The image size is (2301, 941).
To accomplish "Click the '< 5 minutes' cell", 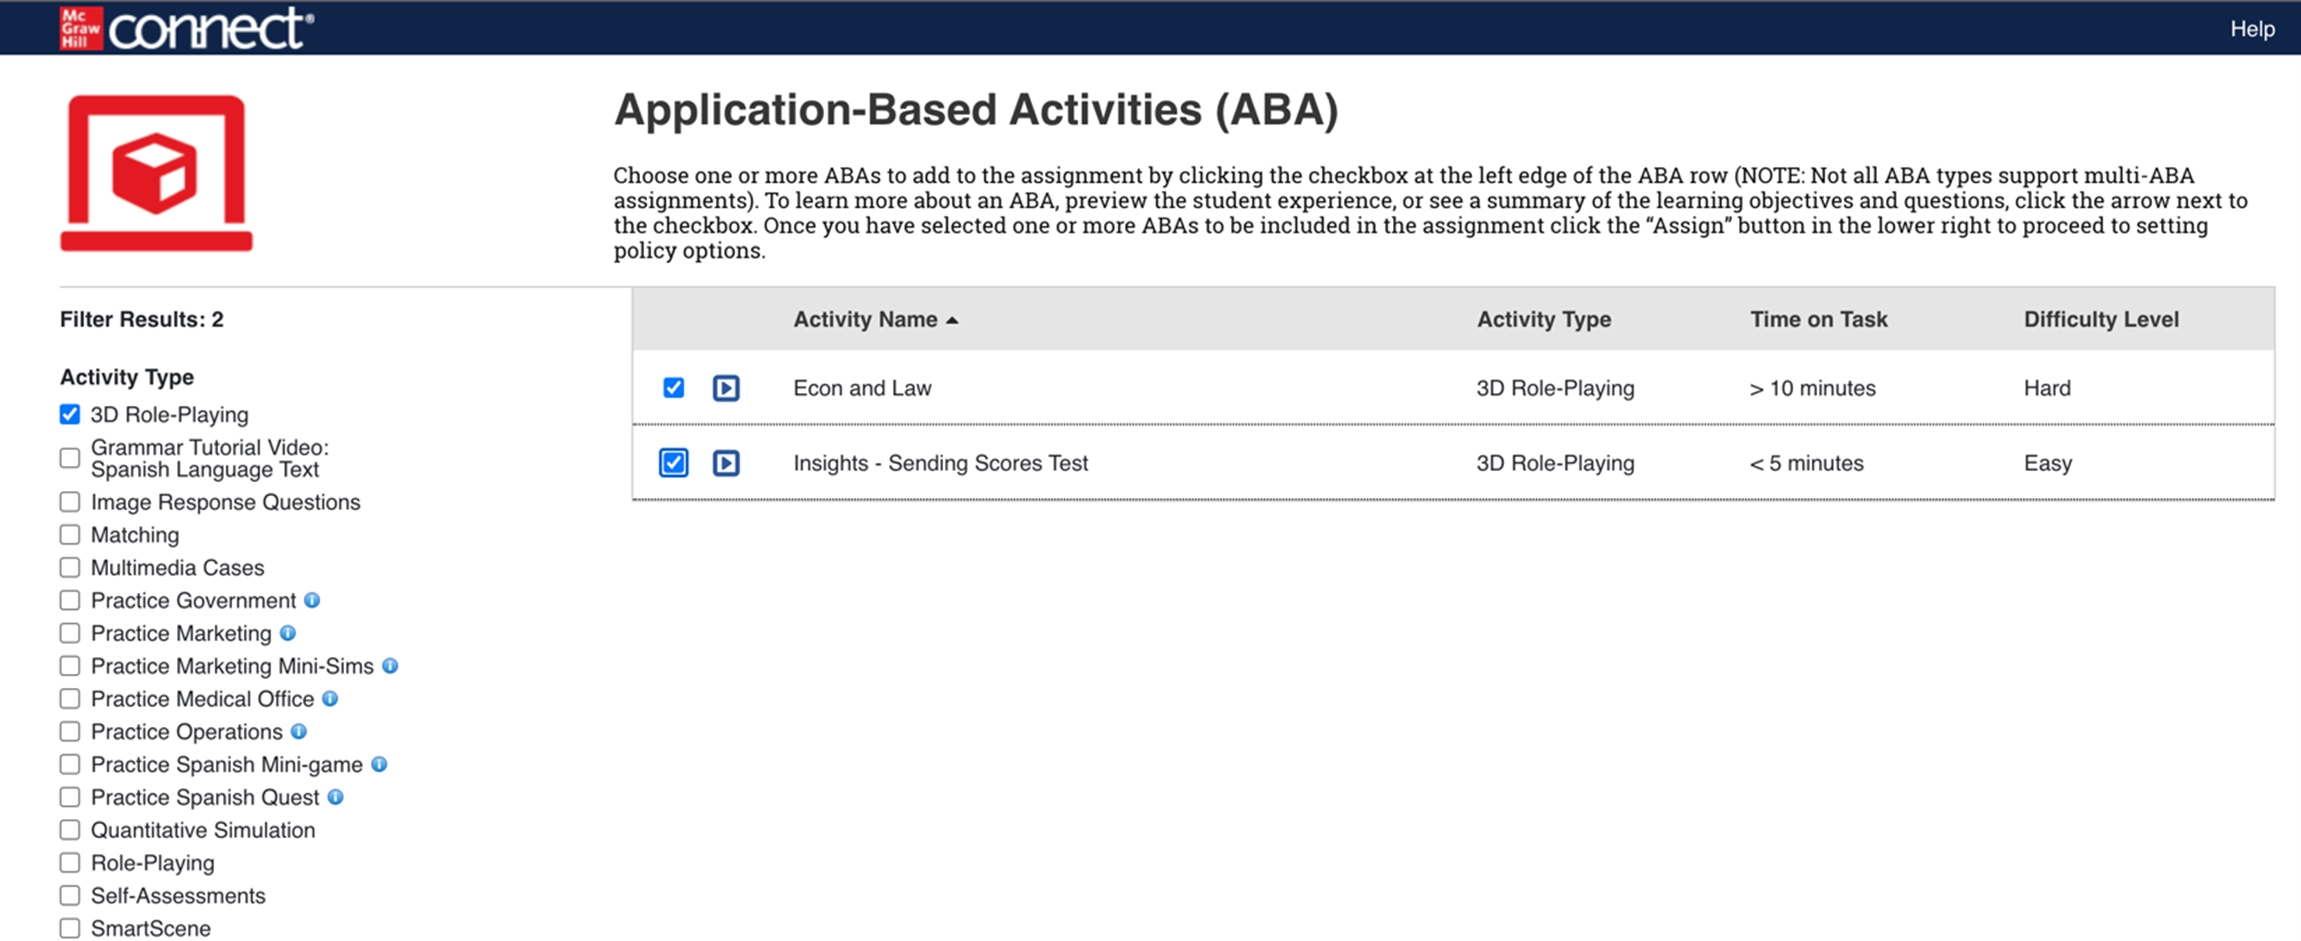I will (1806, 463).
